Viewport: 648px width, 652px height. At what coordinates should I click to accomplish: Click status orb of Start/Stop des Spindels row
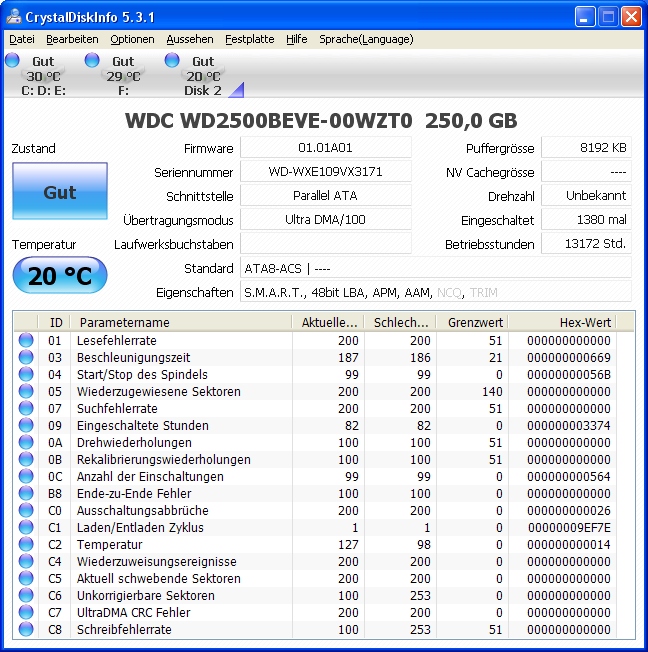[26, 374]
